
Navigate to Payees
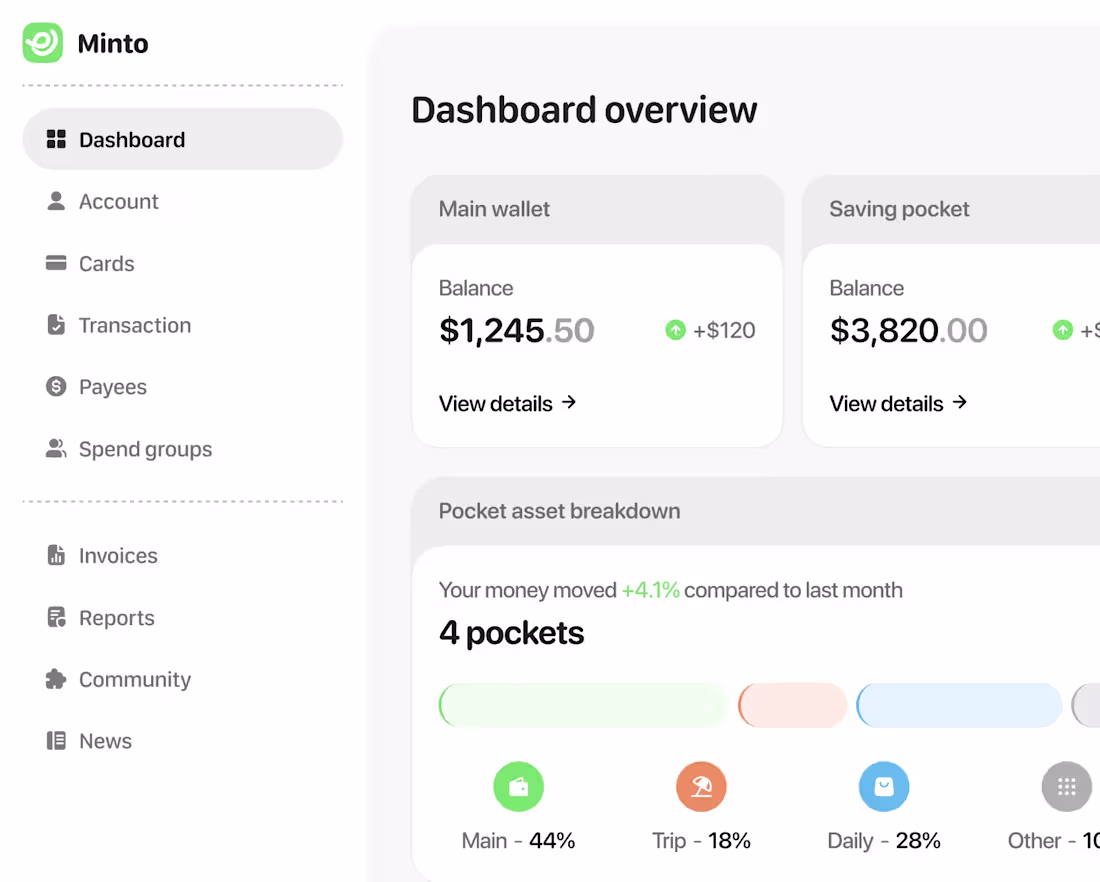tap(182, 387)
